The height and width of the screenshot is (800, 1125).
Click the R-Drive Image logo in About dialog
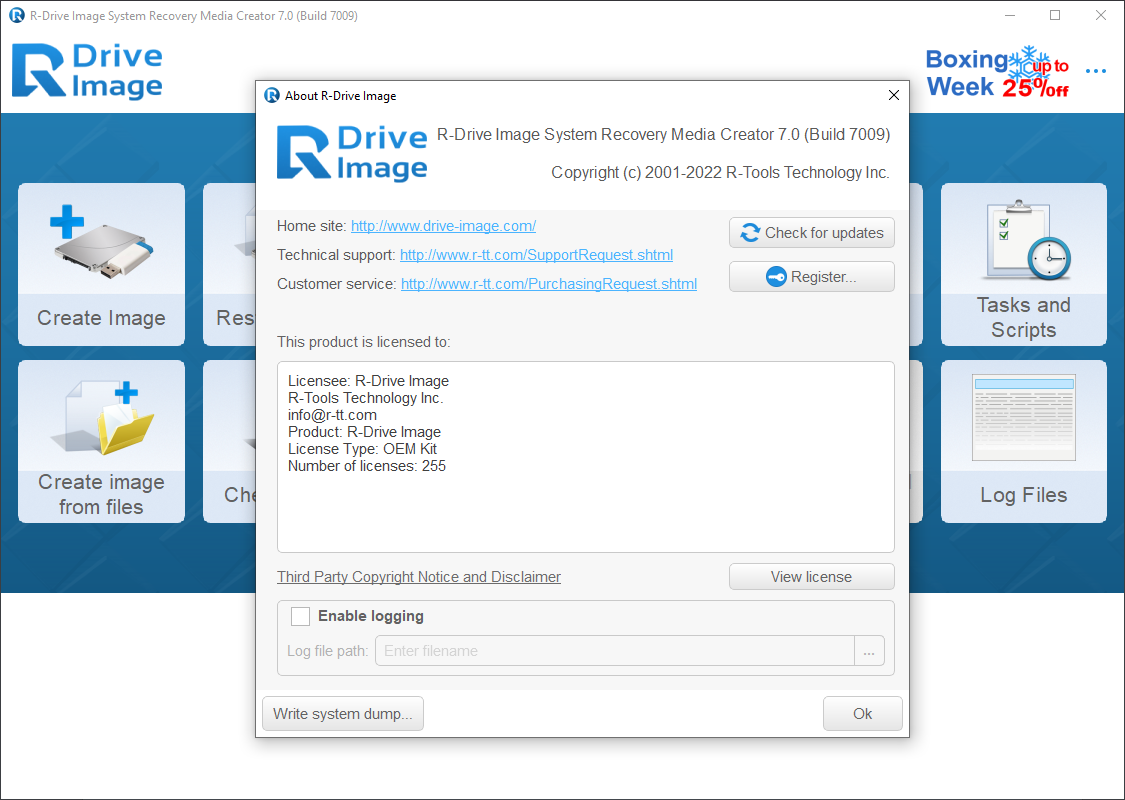[352, 153]
